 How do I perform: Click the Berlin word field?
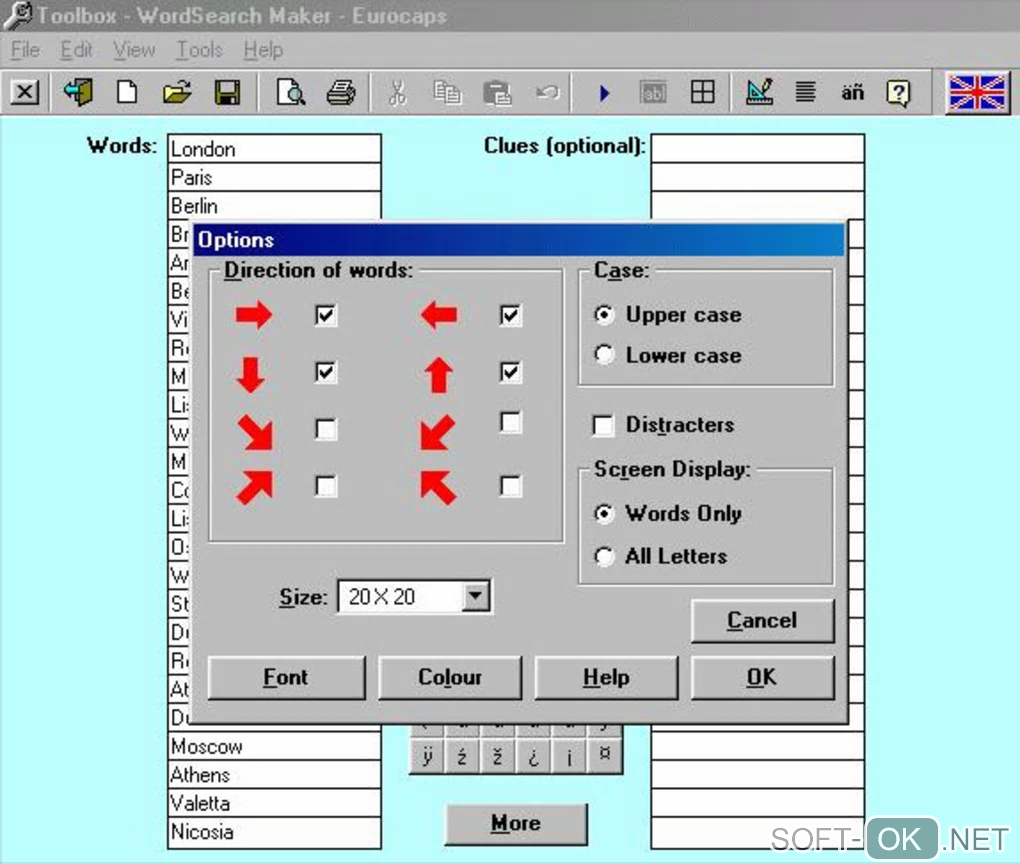tap(275, 206)
